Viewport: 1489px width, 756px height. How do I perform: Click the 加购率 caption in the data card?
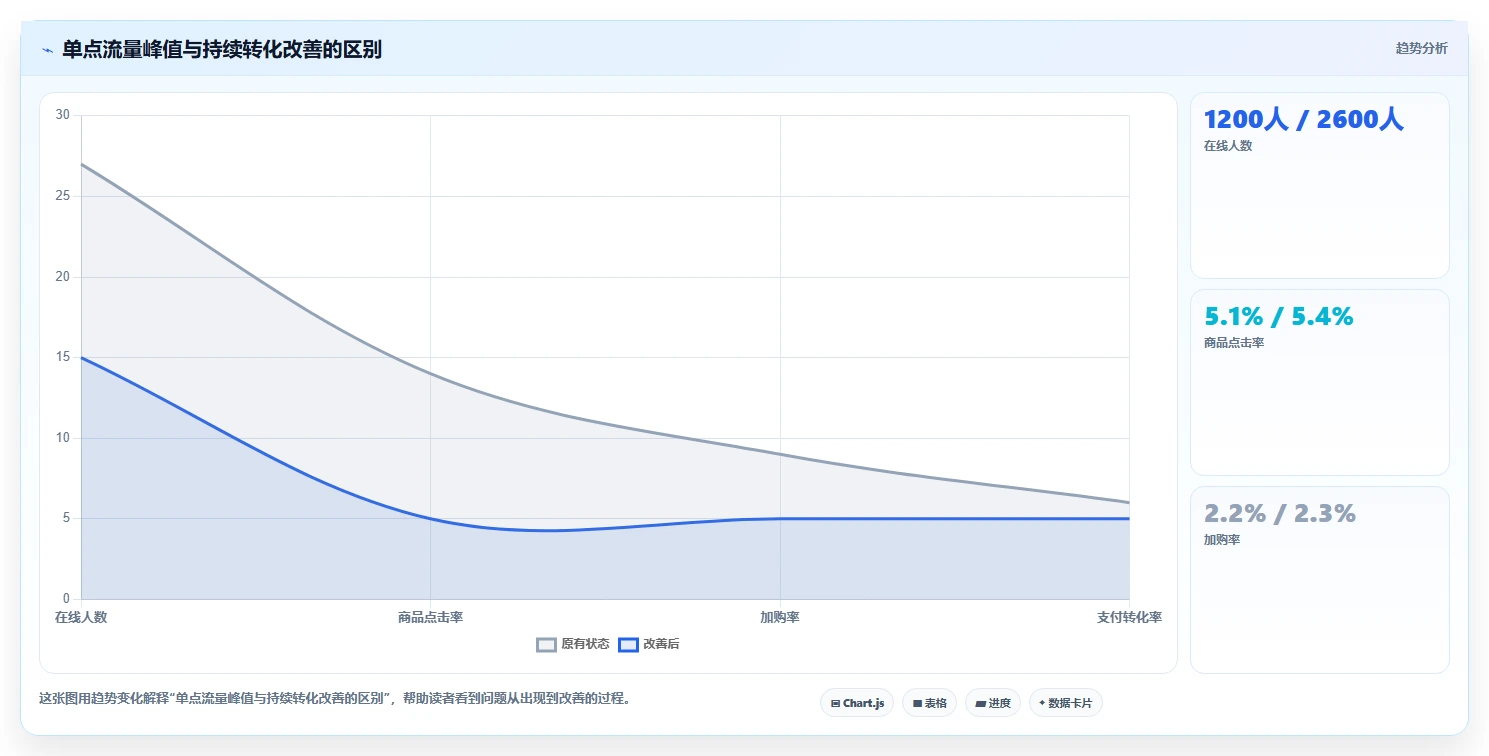(1222, 539)
